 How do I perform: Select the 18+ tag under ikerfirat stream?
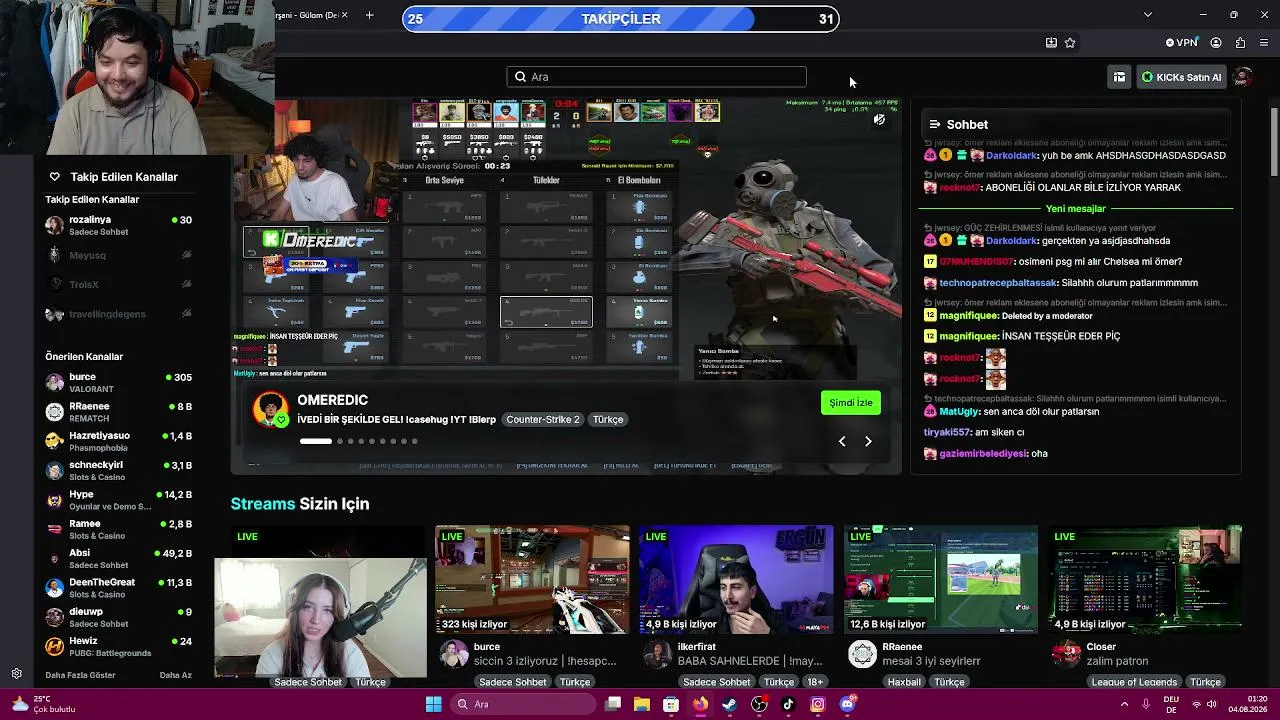pos(814,682)
